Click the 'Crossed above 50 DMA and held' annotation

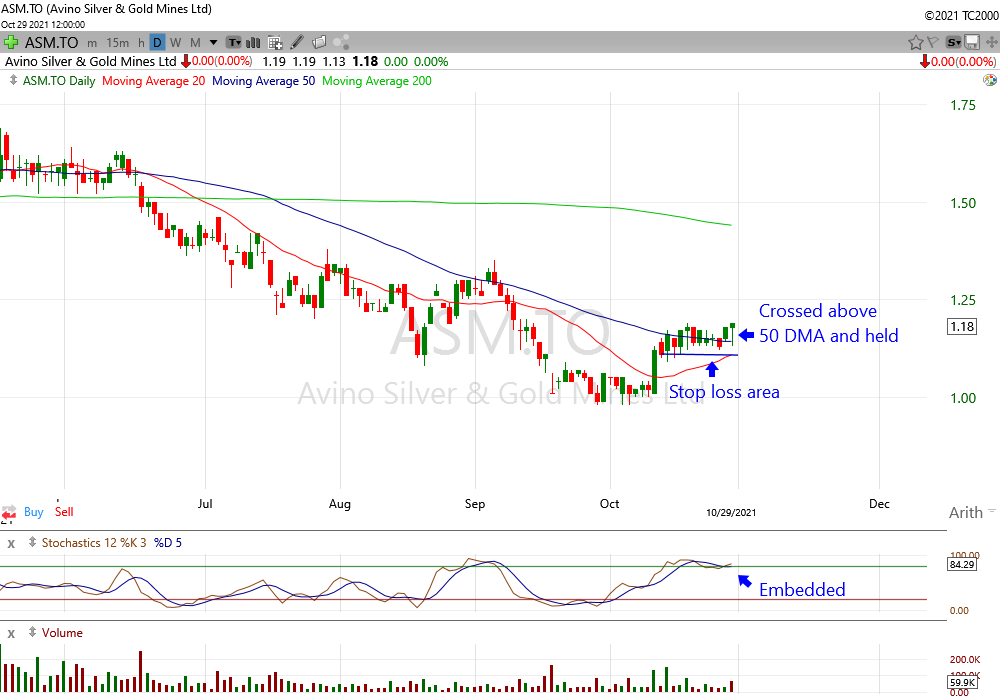pyautogui.click(x=828, y=323)
